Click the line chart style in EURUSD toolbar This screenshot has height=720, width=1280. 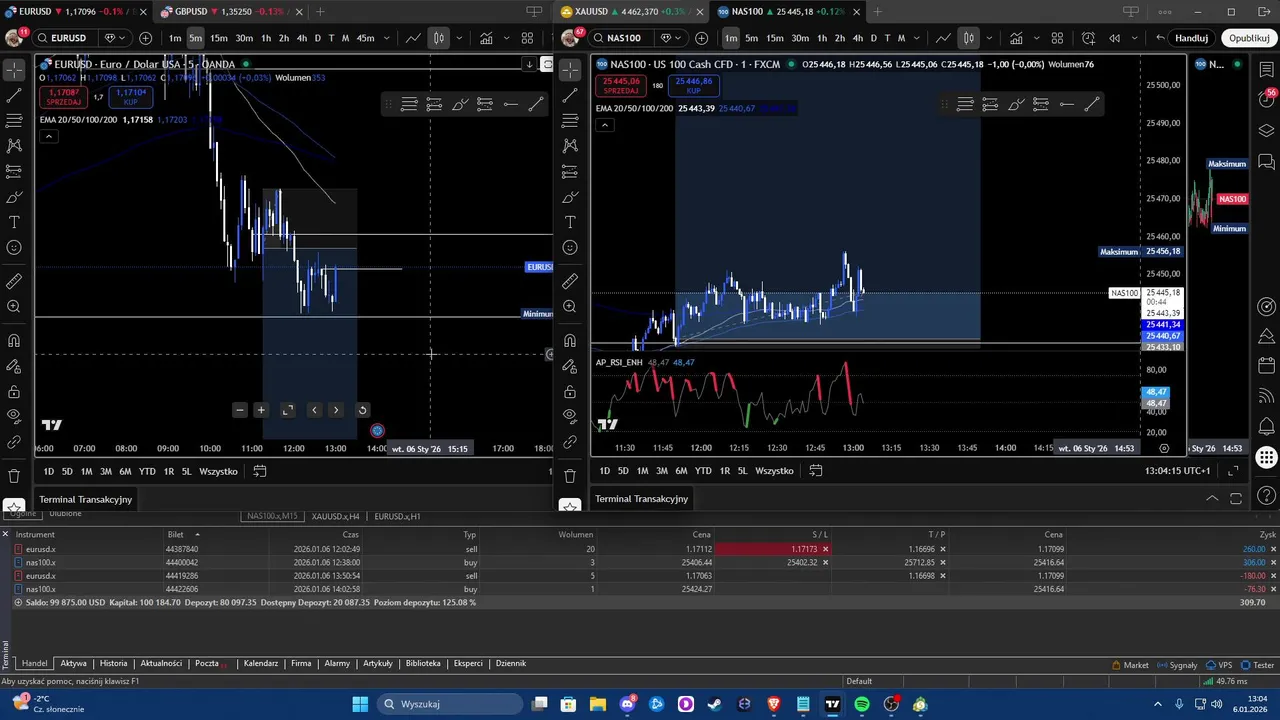coord(413,38)
